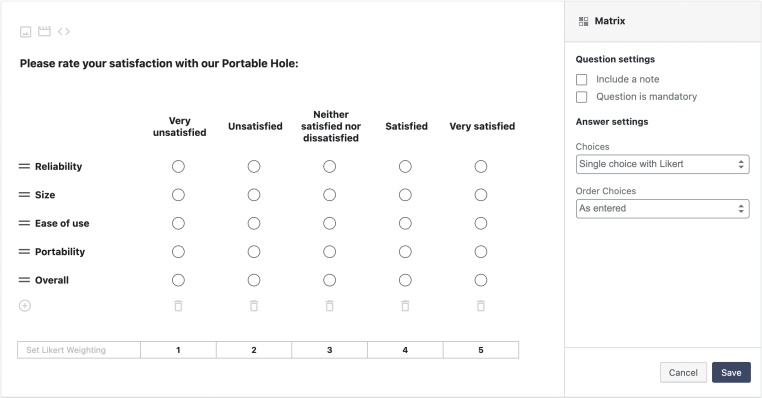Delete the Very unsatisfied column via trash icon

point(178,306)
